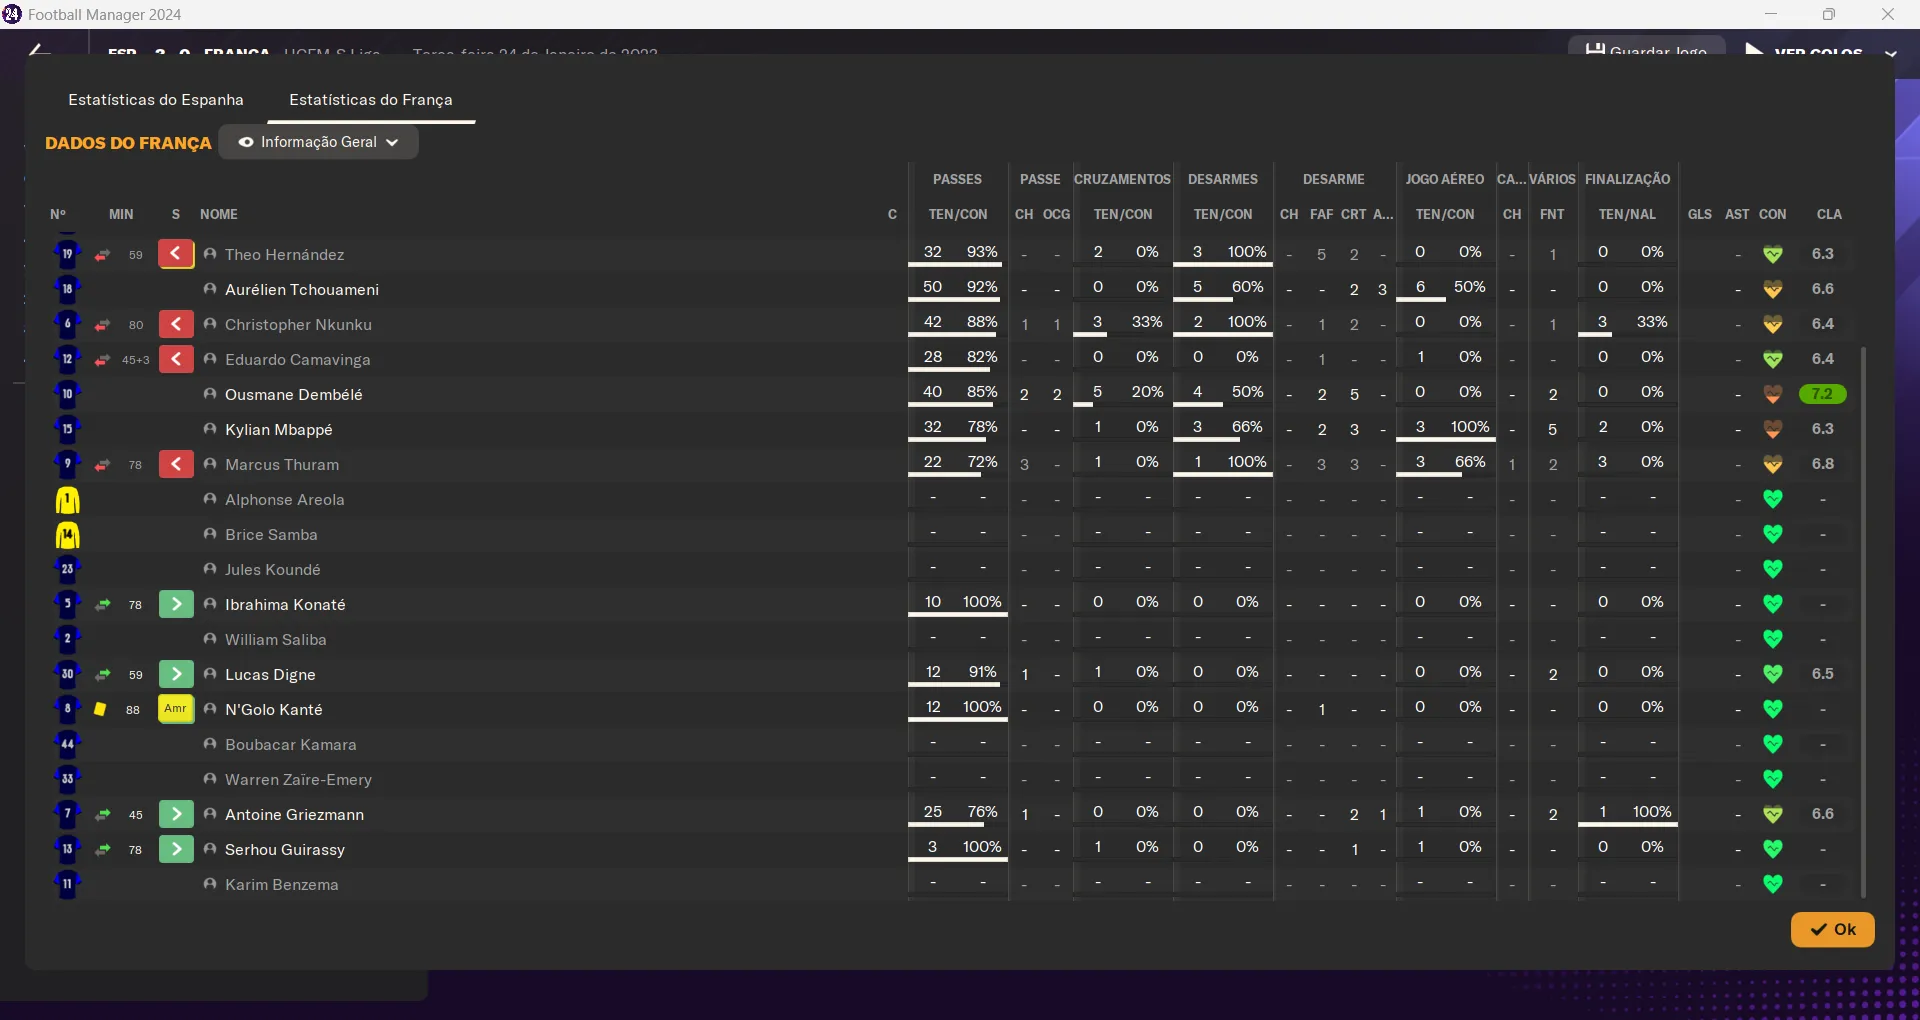Click N'Golo Kanté yellow card Amr badge
This screenshot has height=1020, width=1920.
tap(176, 709)
